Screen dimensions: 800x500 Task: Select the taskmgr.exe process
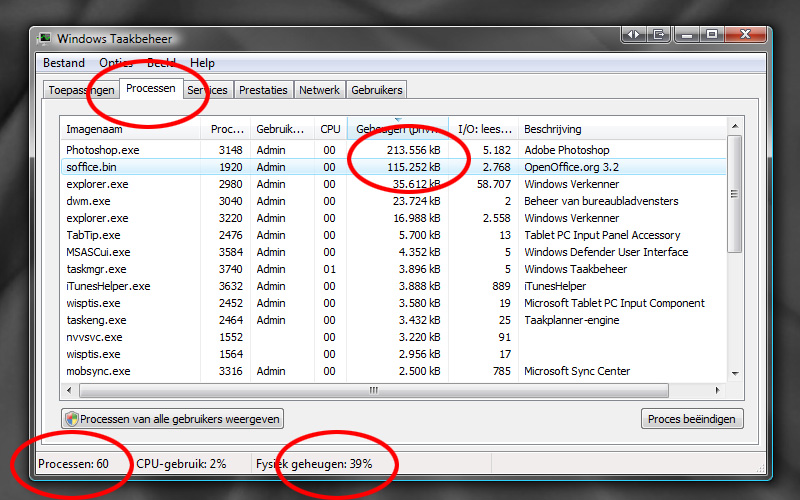pyautogui.click(x=393, y=269)
